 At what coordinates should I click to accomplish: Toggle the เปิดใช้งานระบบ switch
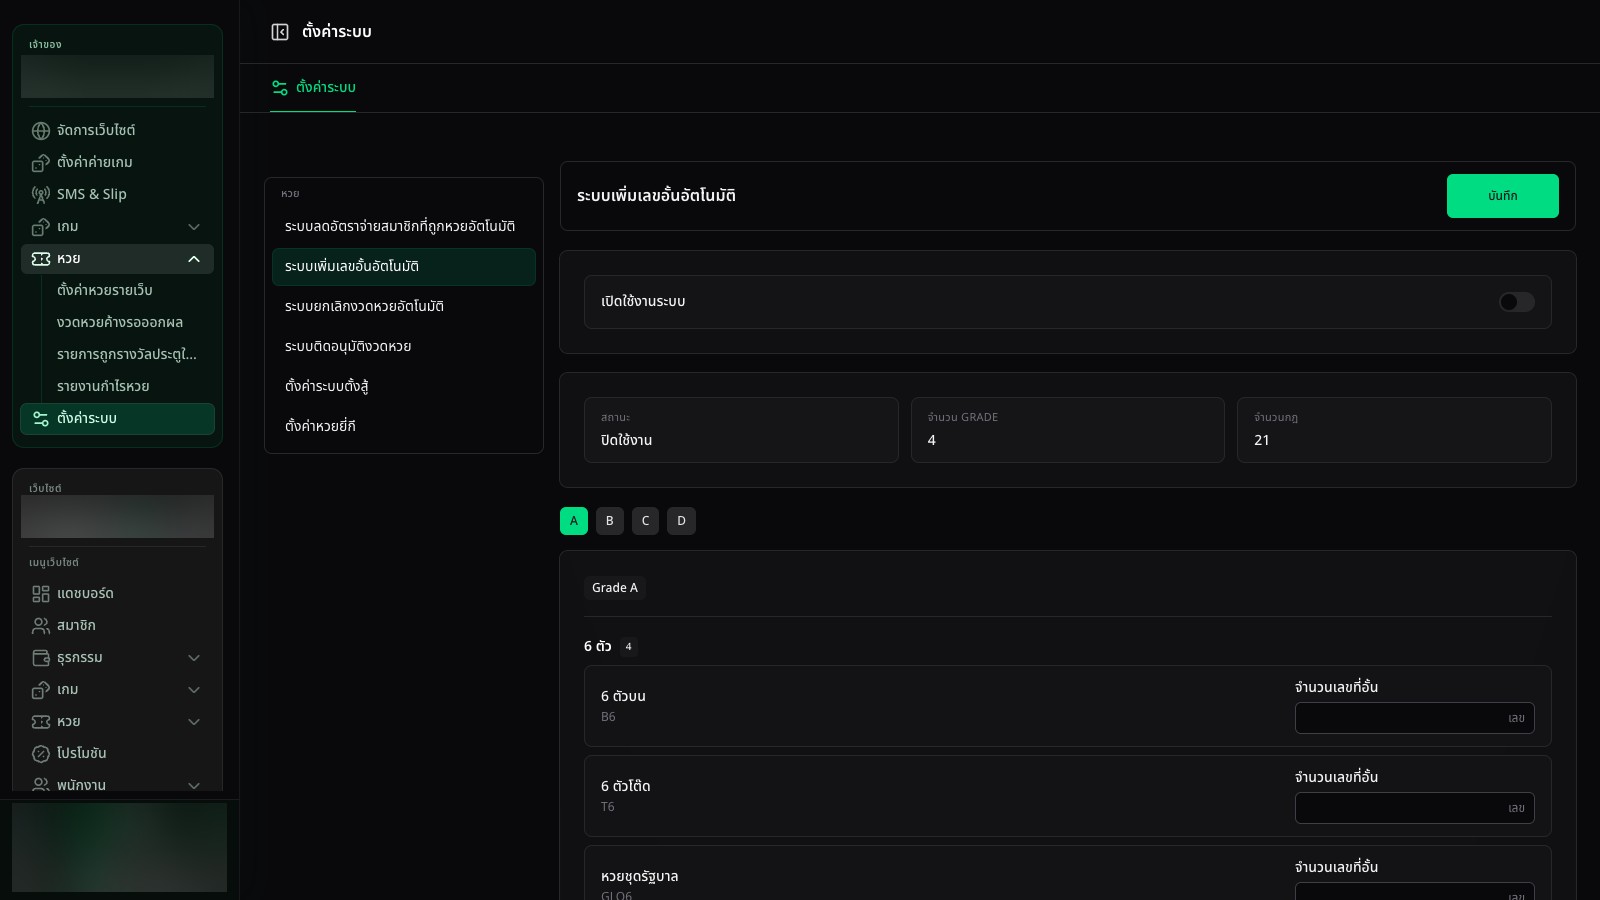(x=1516, y=302)
